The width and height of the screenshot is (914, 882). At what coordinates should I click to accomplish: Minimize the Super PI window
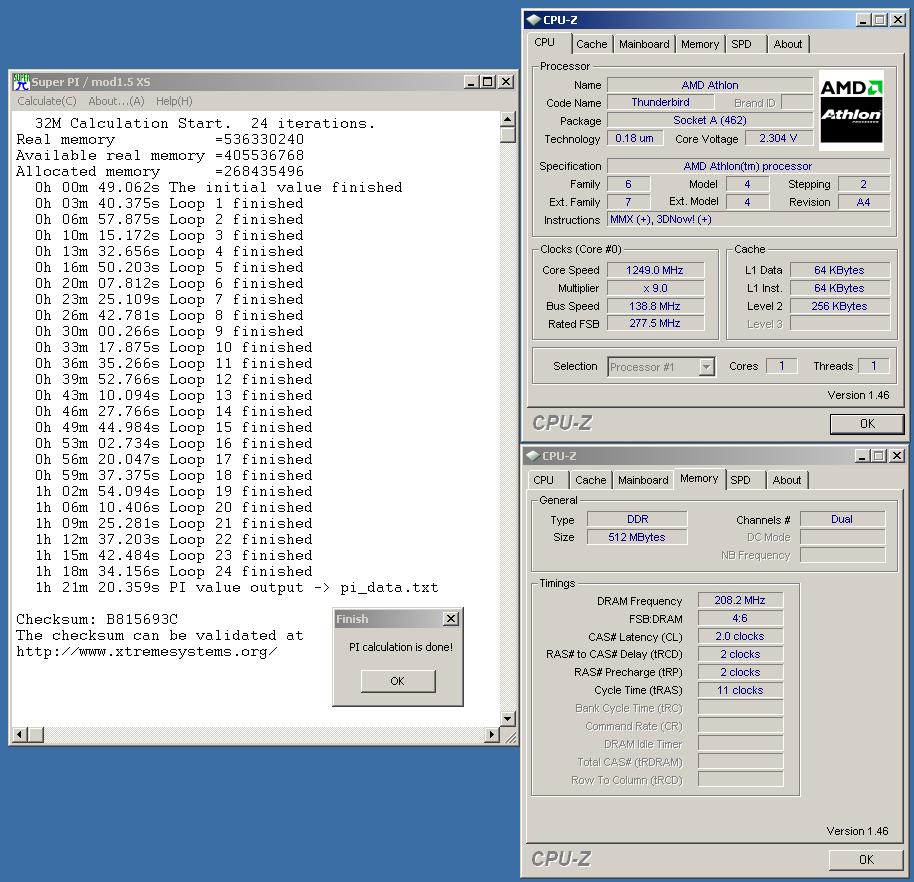coord(472,82)
